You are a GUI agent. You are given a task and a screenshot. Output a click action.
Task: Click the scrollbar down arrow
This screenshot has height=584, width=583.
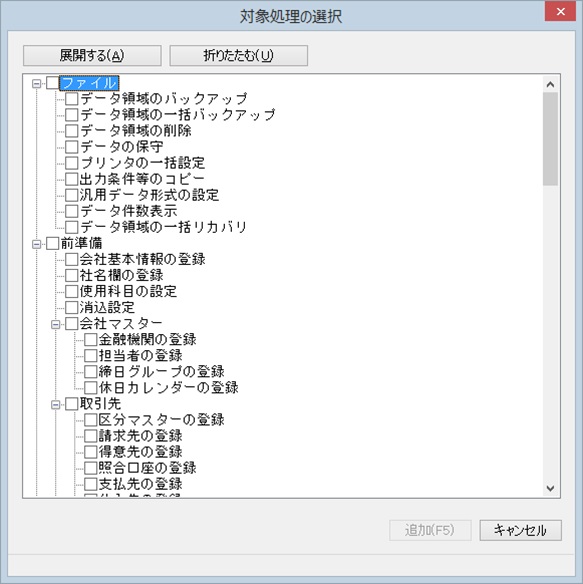coord(550,488)
